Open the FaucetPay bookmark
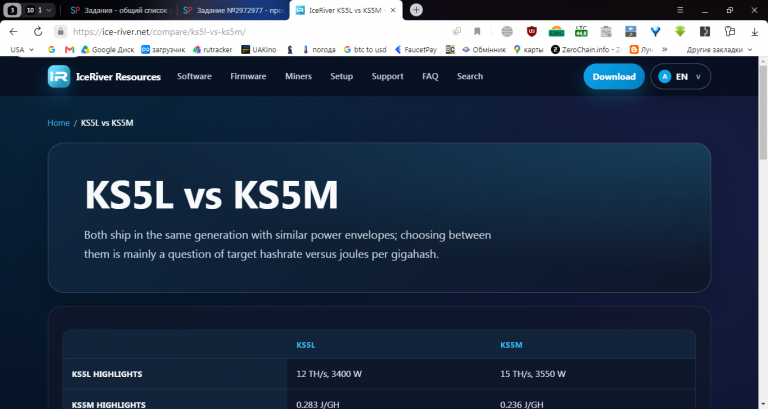 point(416,49)
